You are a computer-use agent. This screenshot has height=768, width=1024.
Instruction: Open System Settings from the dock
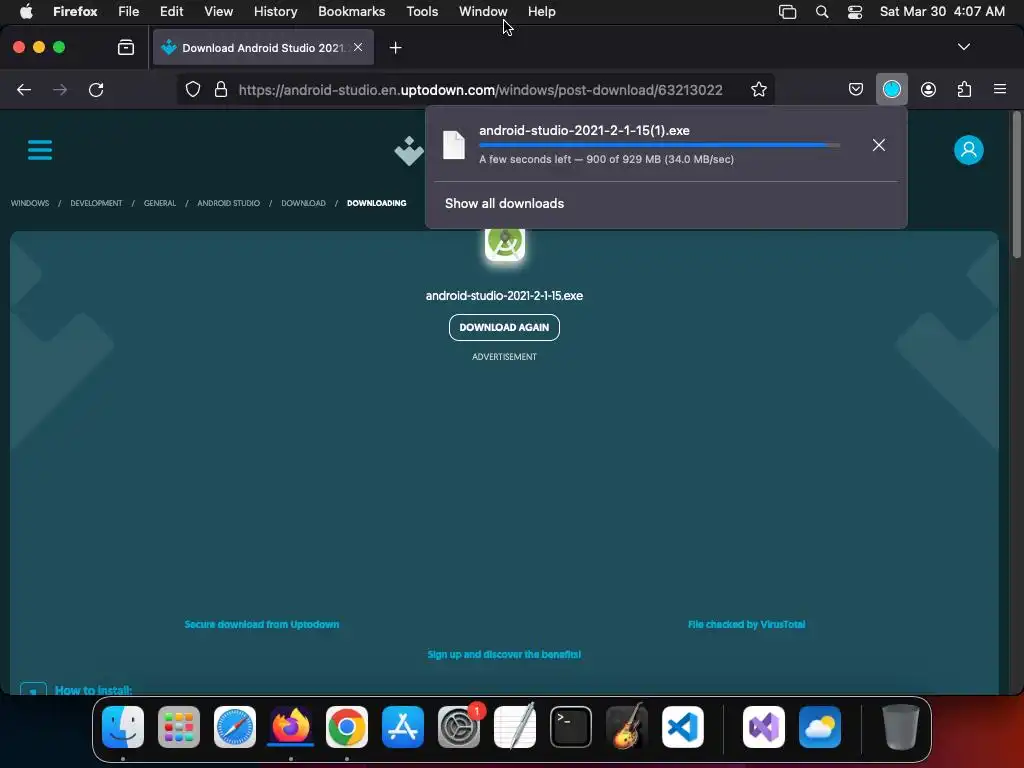point(458,727)
